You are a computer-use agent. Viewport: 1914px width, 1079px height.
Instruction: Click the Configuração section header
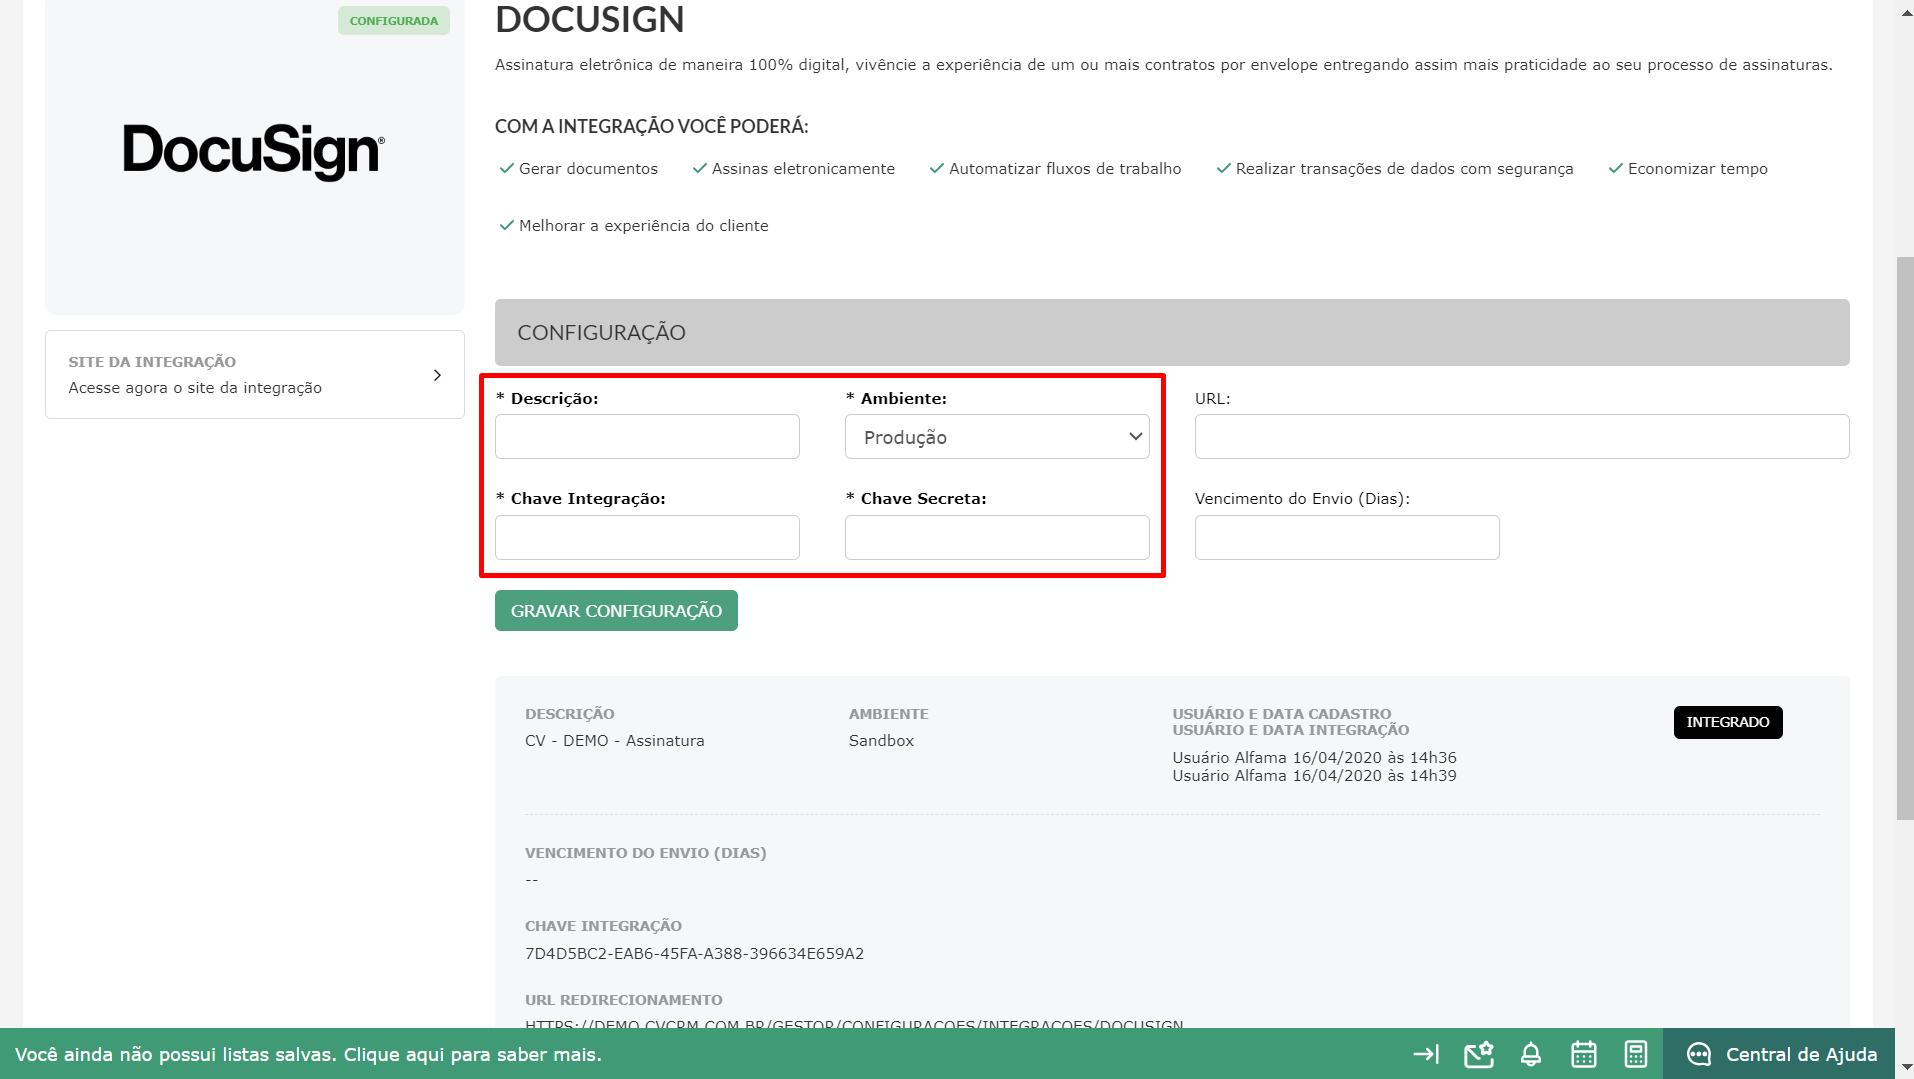1172,332
